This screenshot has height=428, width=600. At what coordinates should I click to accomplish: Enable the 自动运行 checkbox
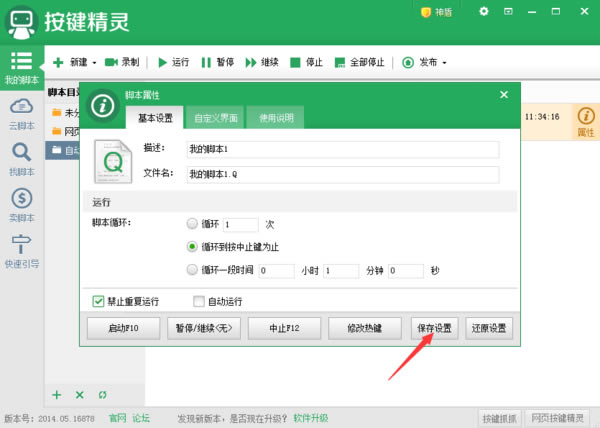pos(198,300)
